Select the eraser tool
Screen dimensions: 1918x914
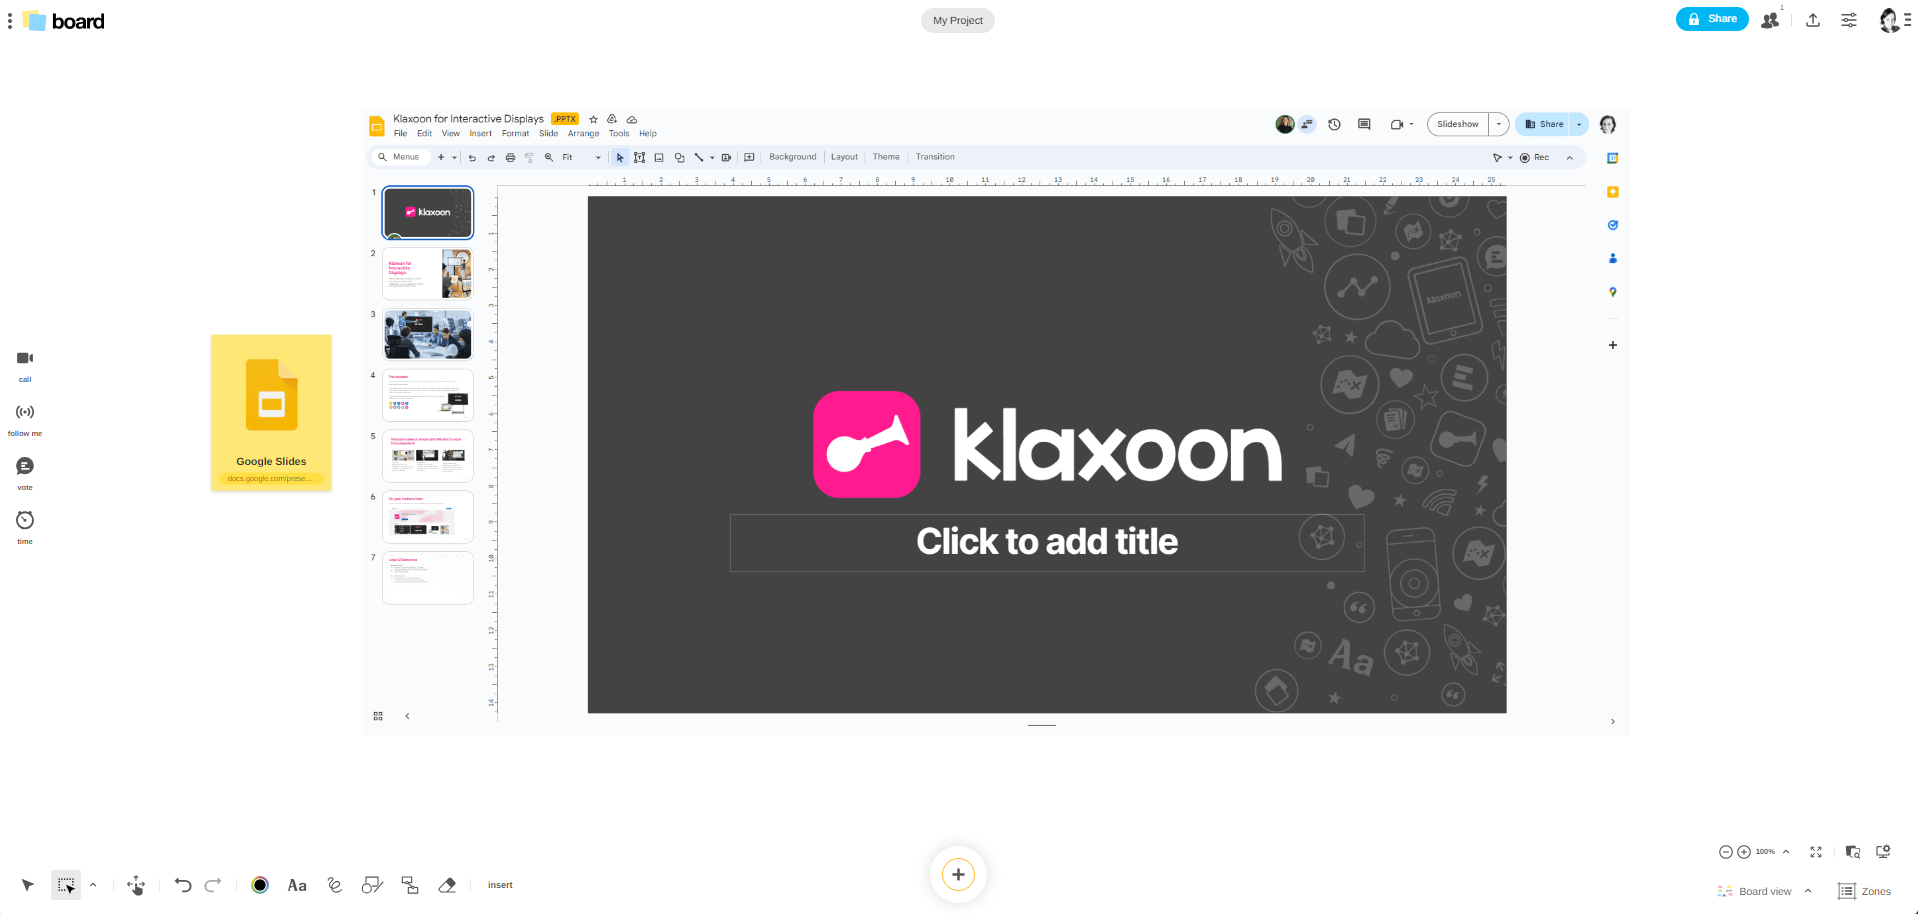pos(447,885)
